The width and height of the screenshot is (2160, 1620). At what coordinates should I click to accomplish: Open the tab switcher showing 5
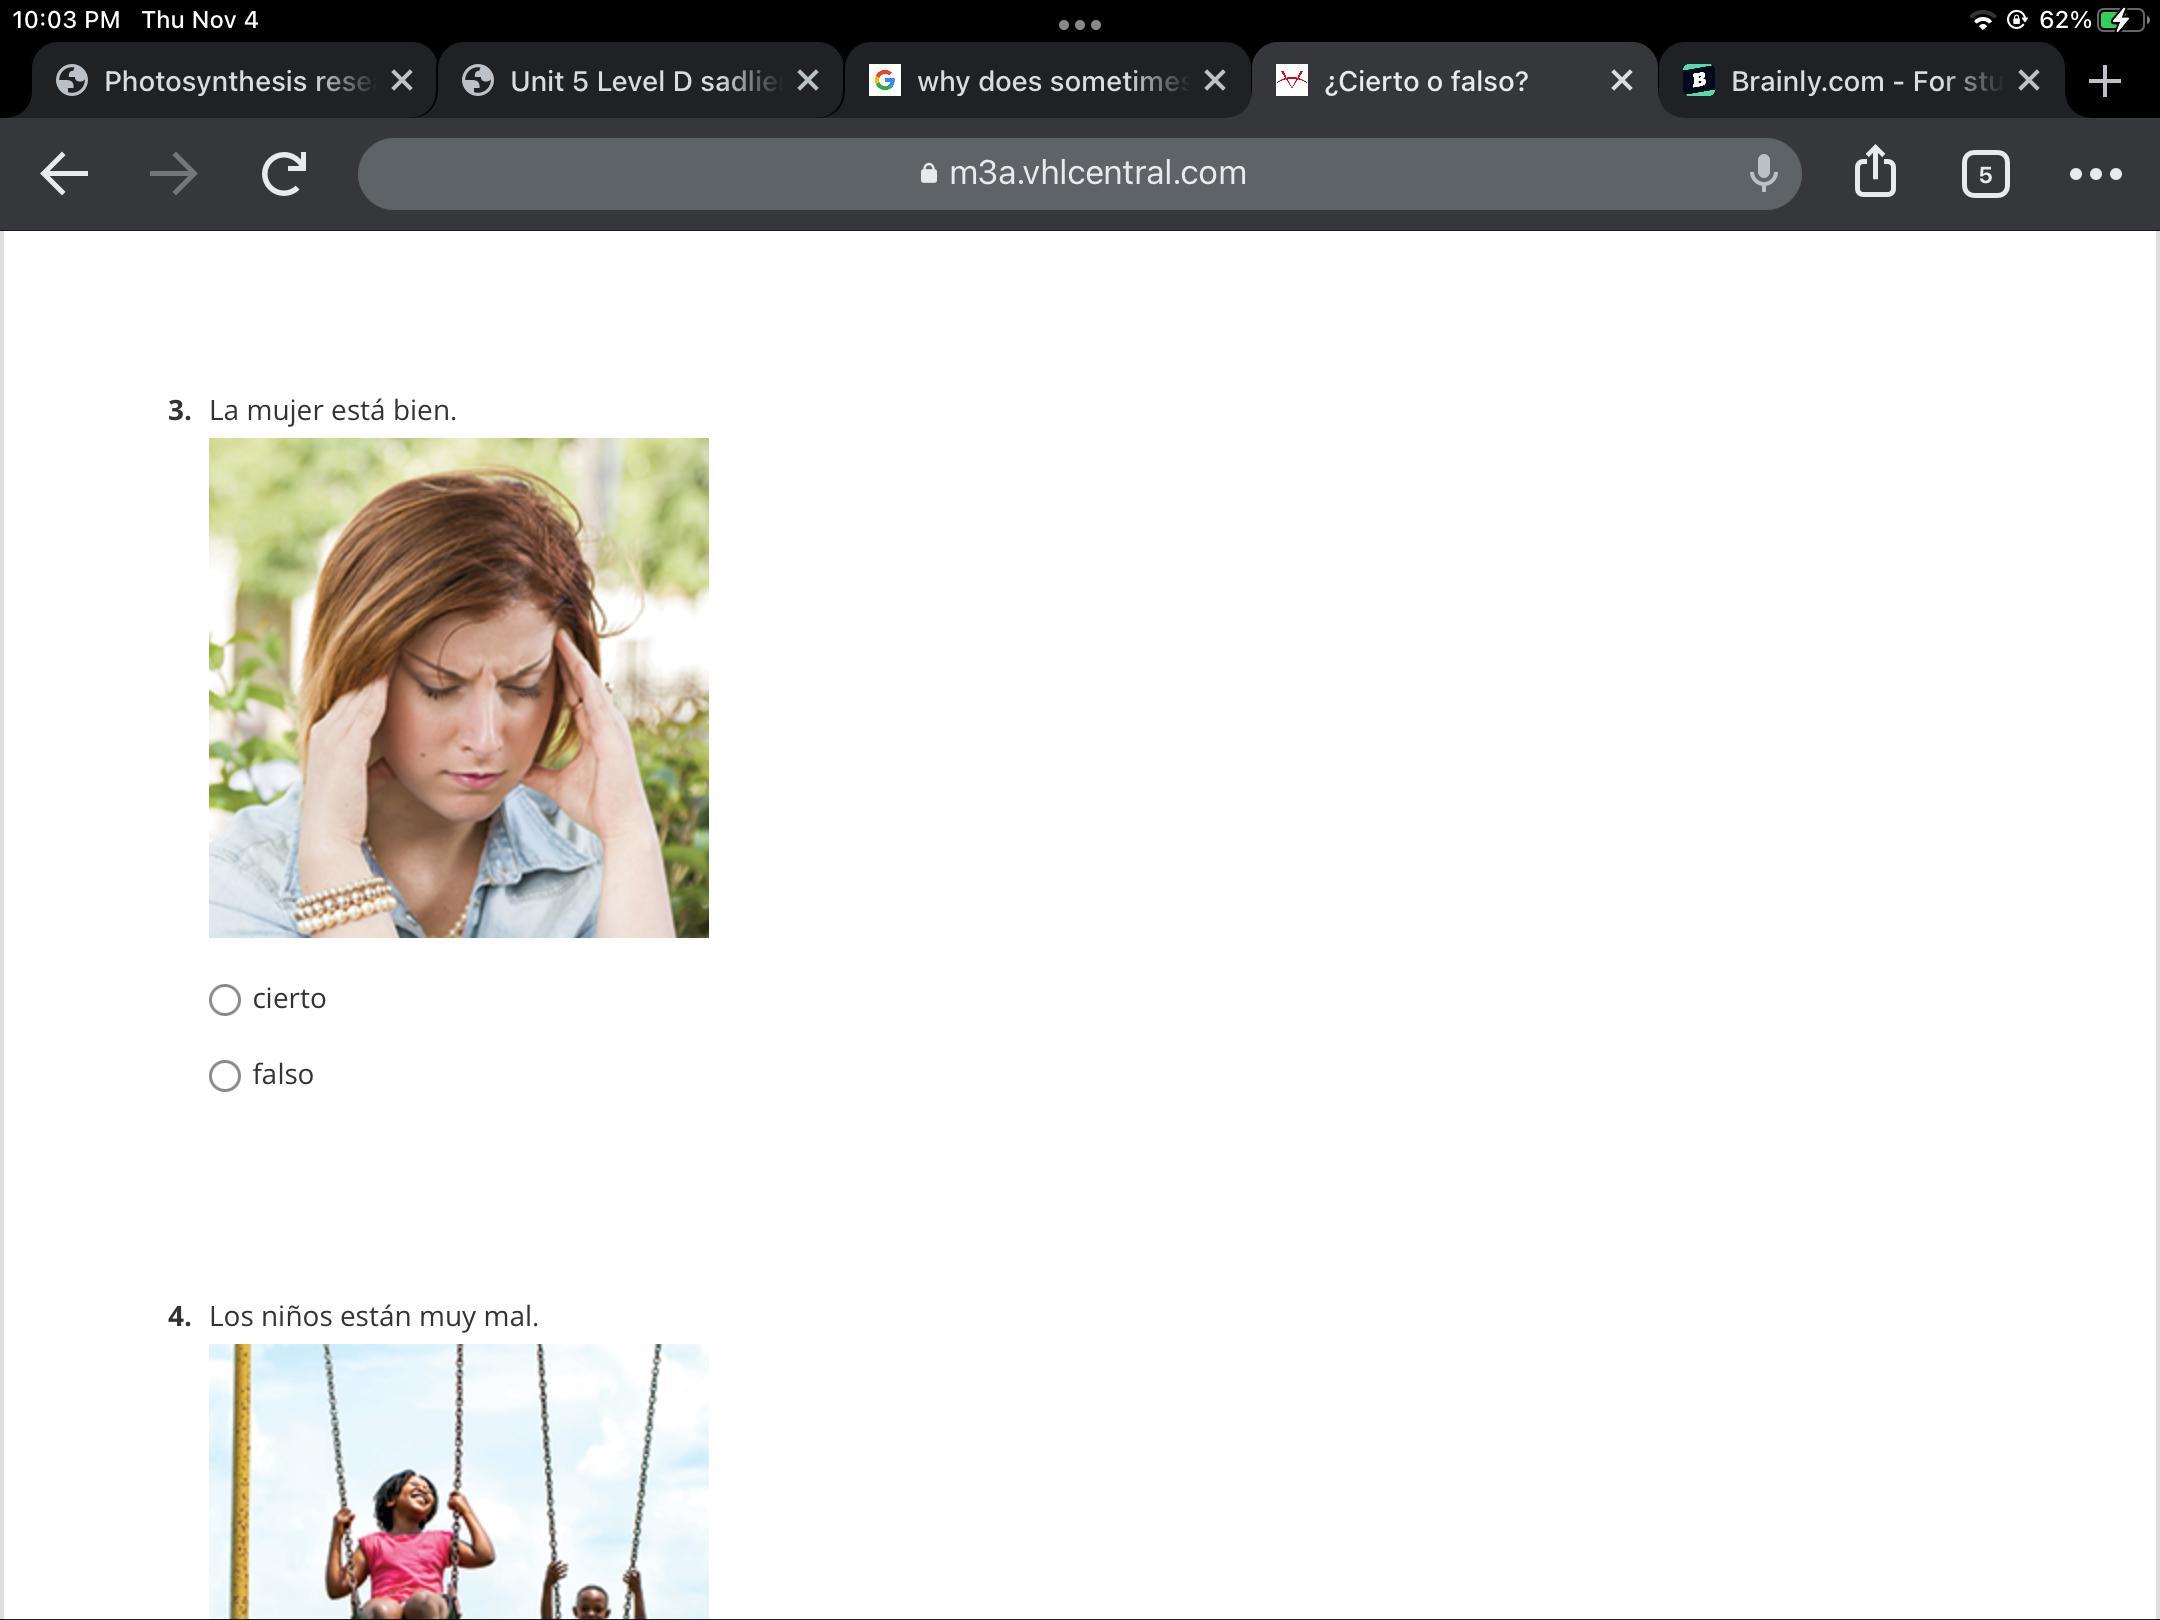(1985, 174)
